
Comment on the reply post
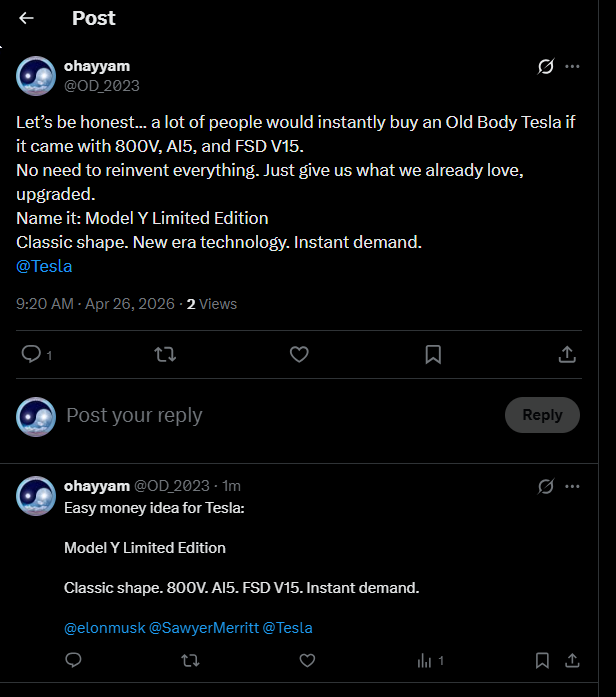73,660
